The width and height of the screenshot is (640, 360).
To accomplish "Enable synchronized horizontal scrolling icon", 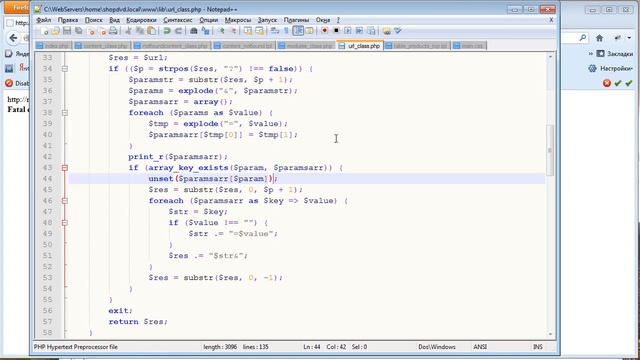I will 260,31.
